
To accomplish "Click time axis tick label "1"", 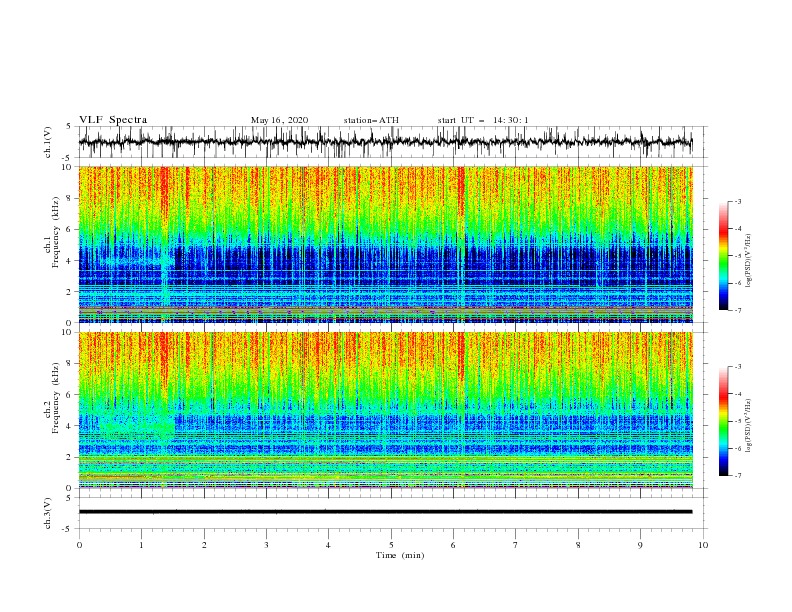I will (x=141, y=545).
